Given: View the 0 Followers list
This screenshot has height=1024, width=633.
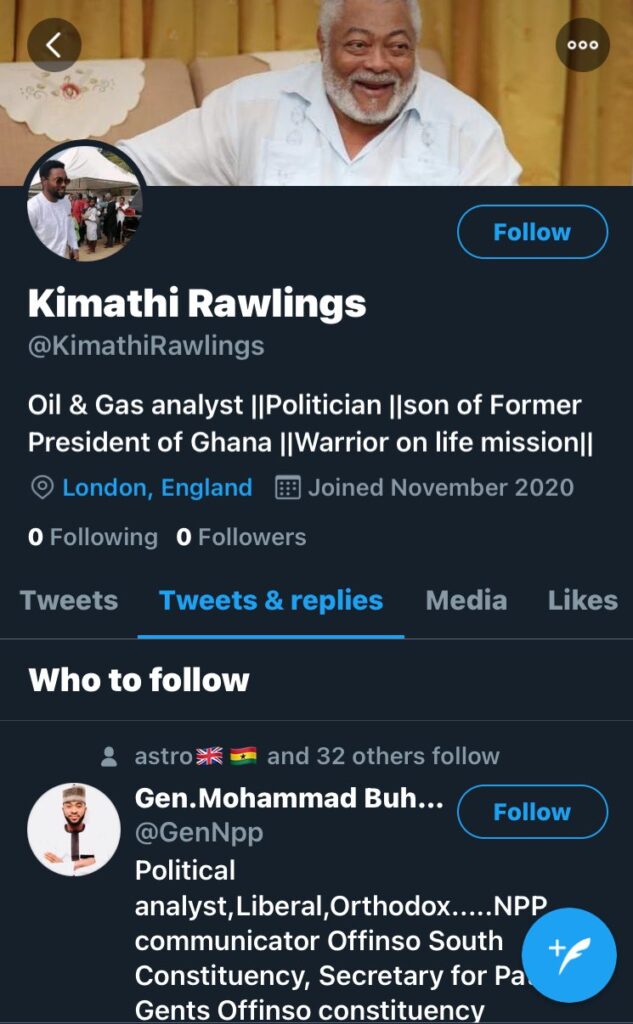Looking at the screenshot, I should click(241, 537).
